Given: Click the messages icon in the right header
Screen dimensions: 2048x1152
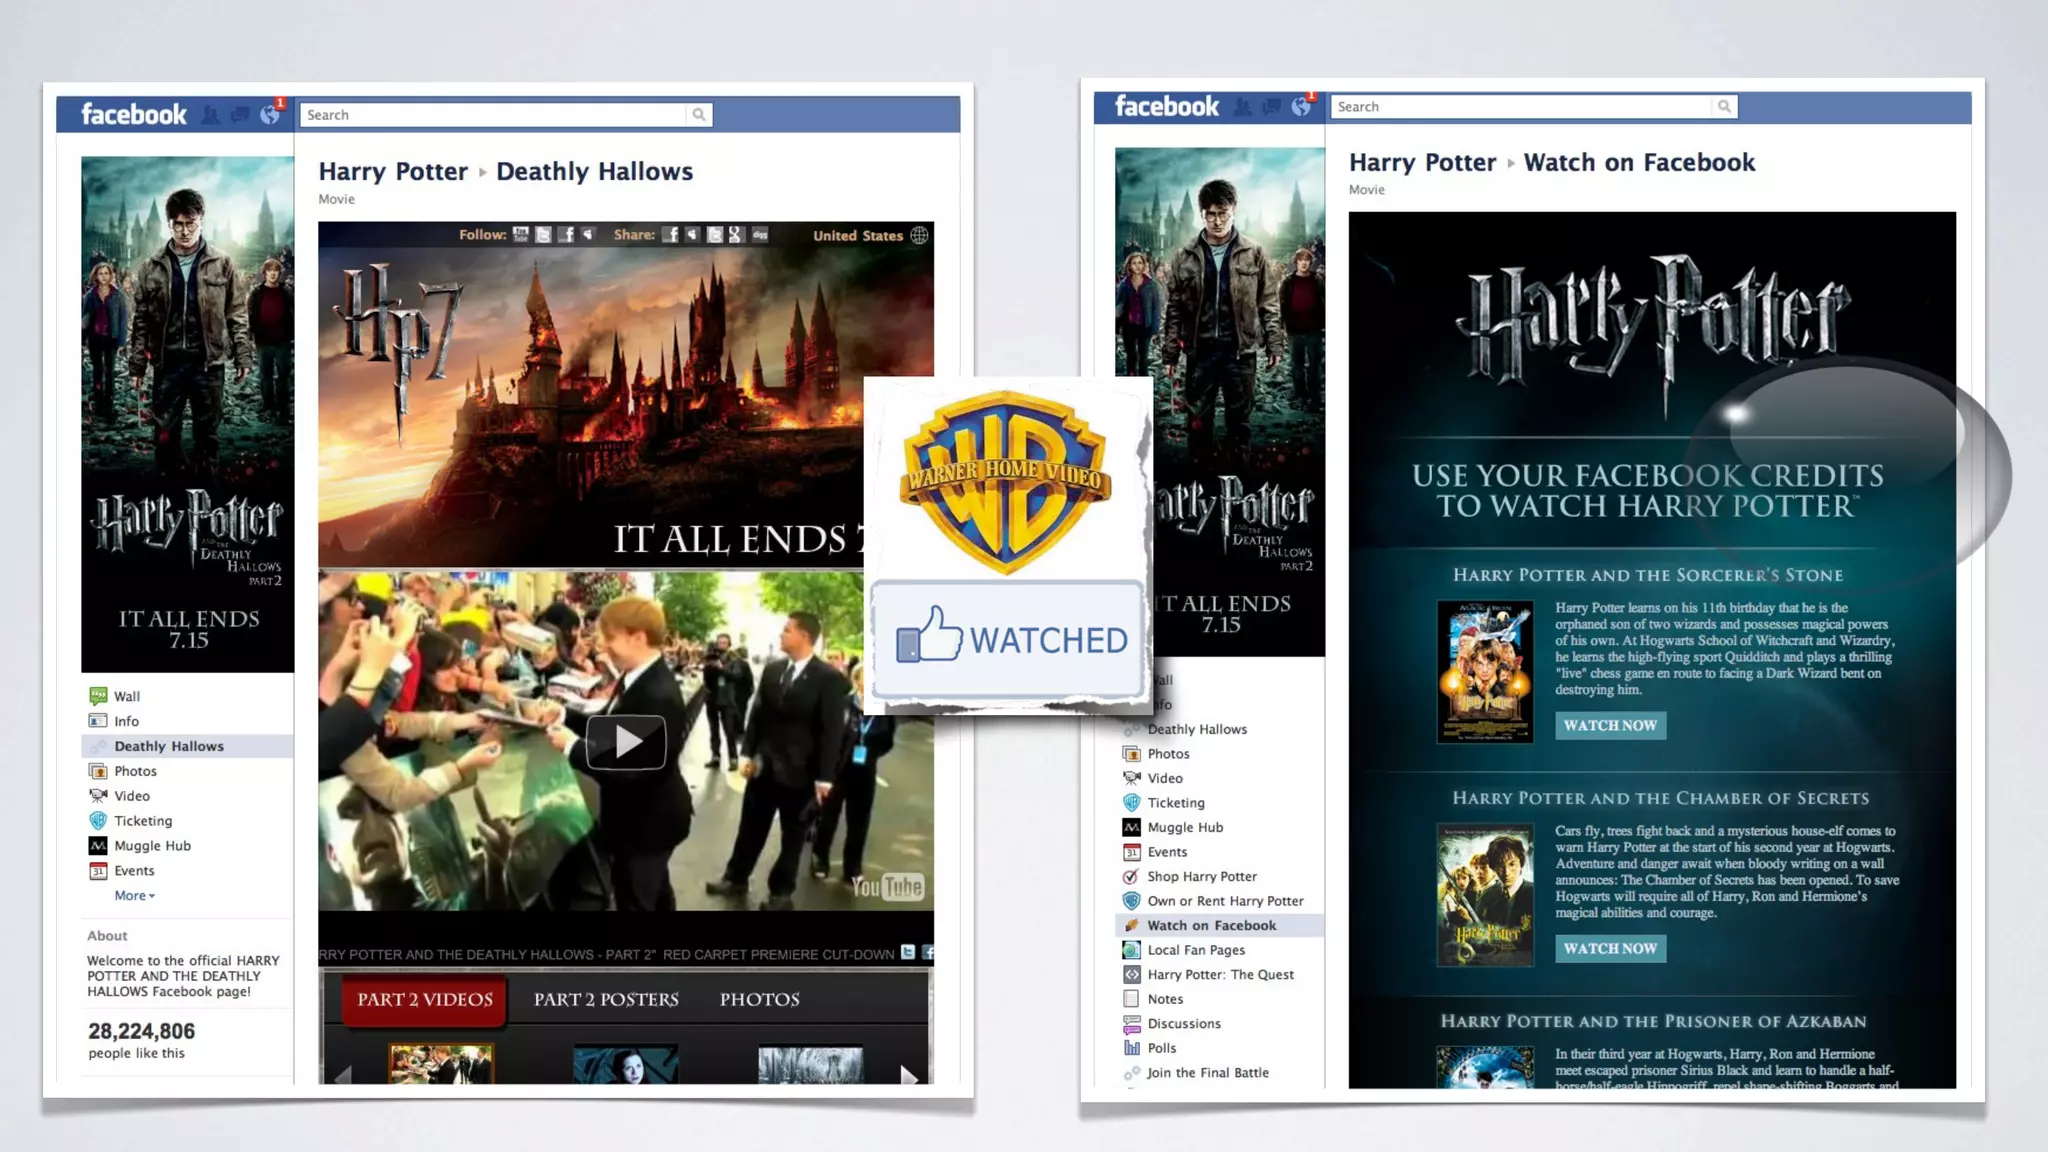Looking at the screenshot, I should (x=1271, y=107).
